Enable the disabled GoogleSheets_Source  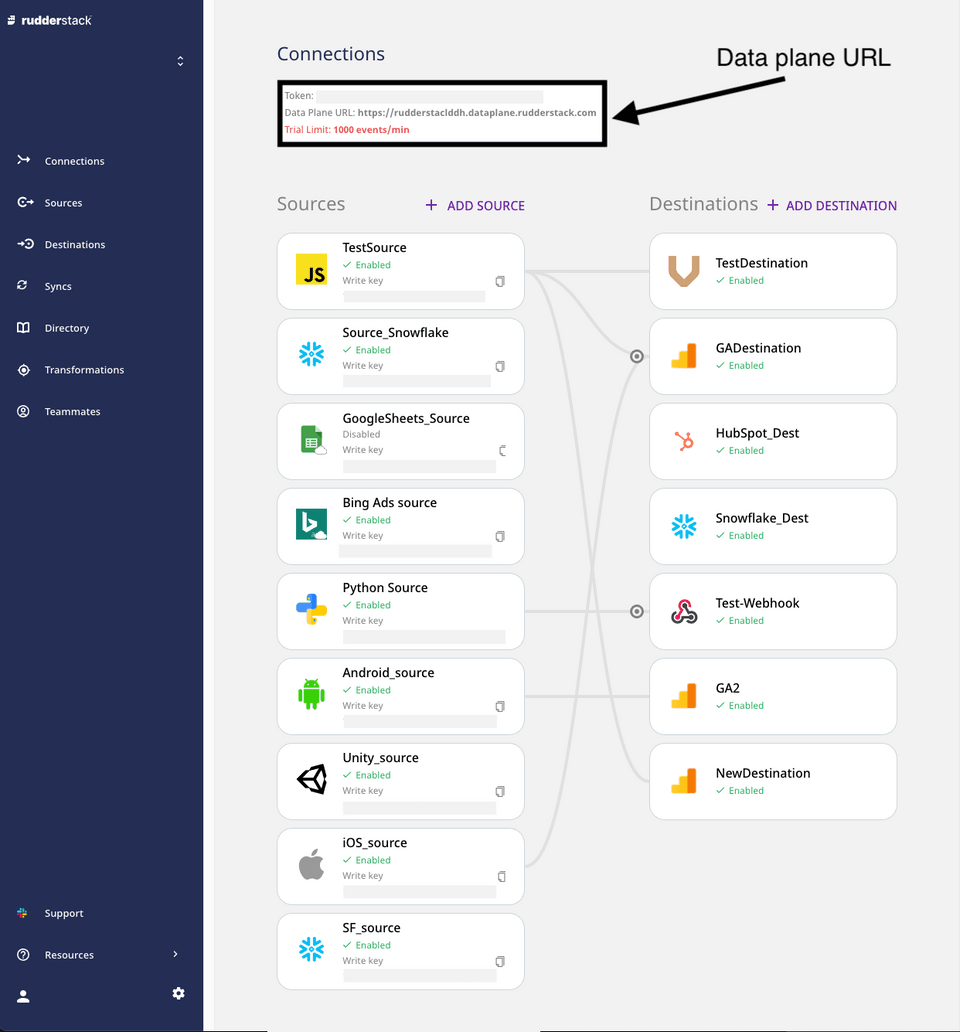(x=361, y=435)
